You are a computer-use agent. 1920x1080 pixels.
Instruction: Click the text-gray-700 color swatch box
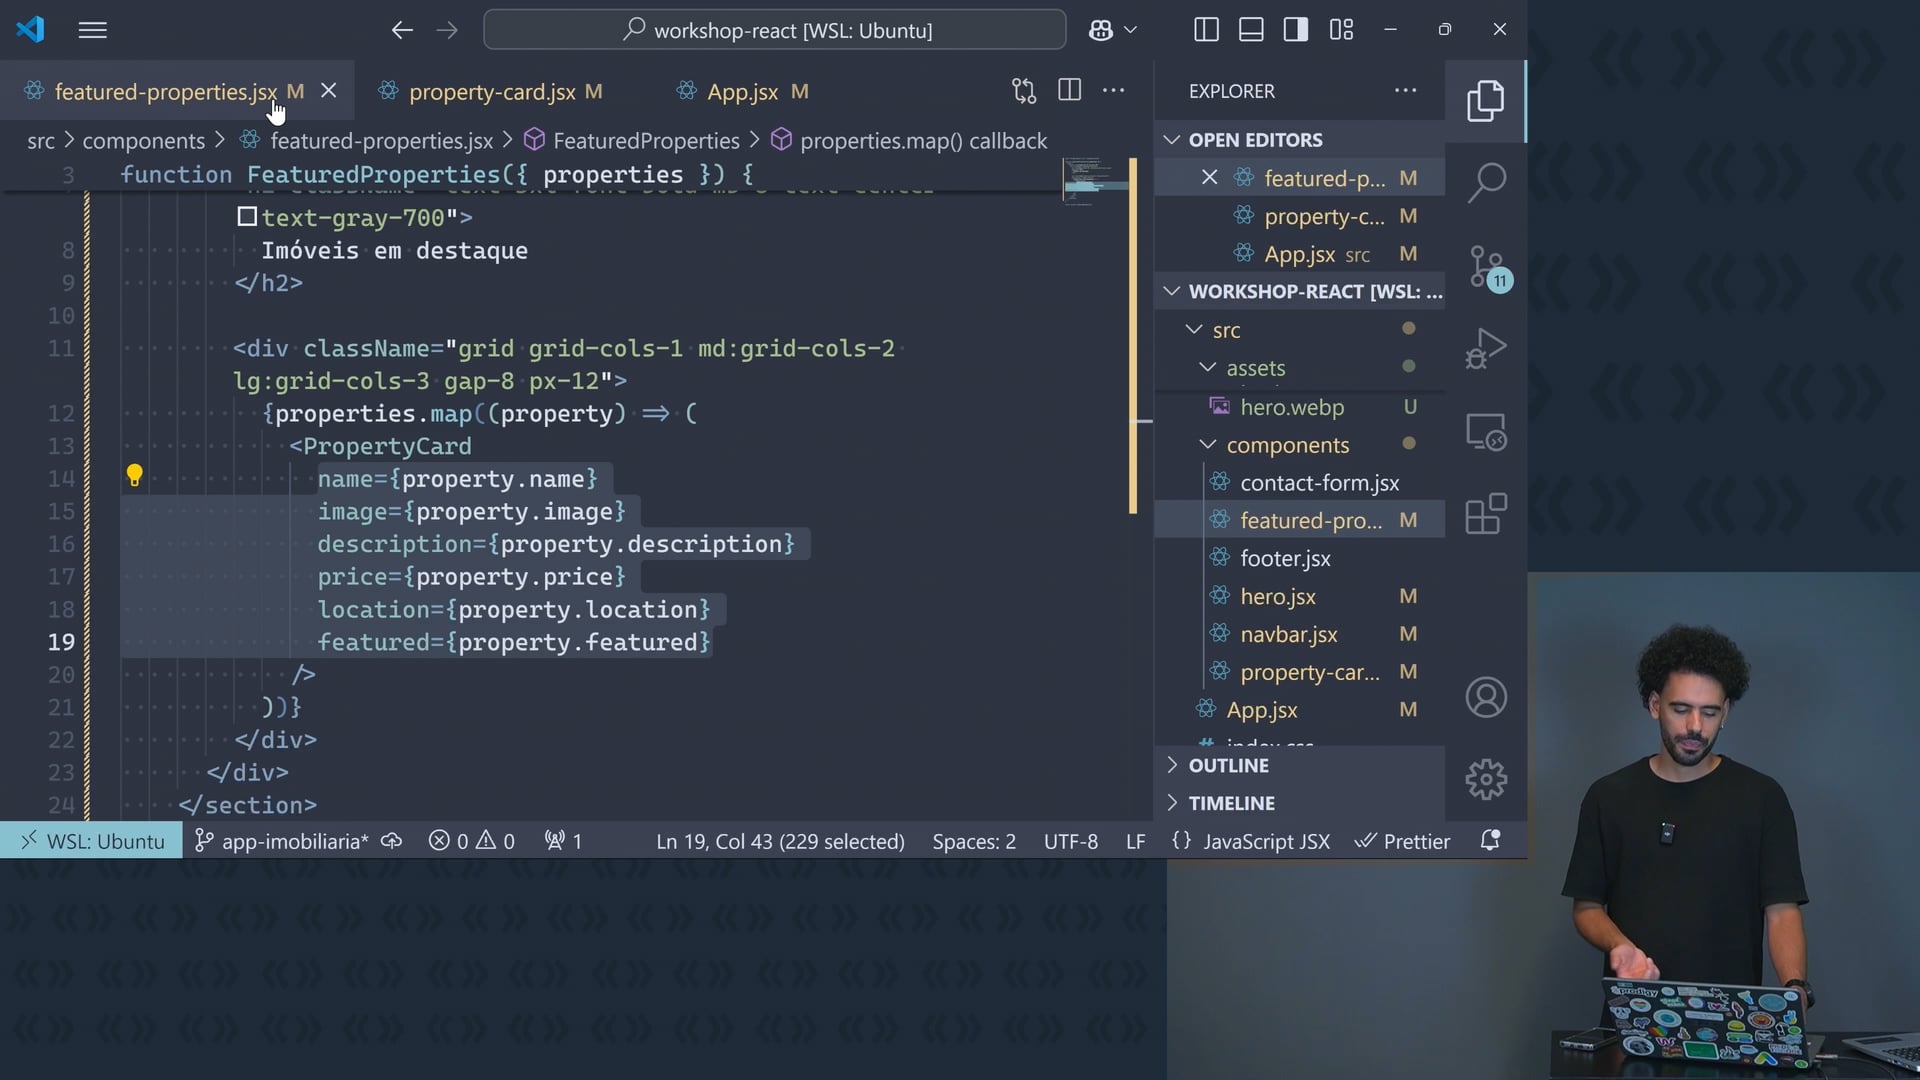pos(247,217)
